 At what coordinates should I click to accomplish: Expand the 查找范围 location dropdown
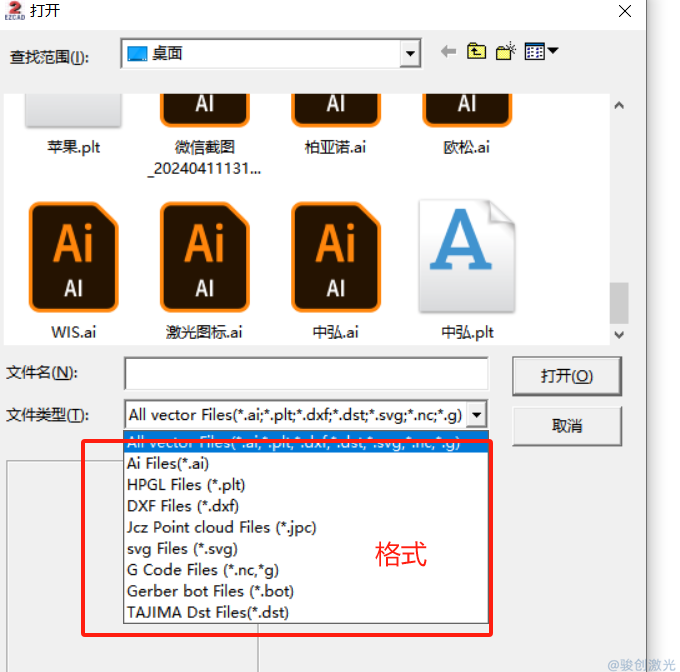click(410, 54)
